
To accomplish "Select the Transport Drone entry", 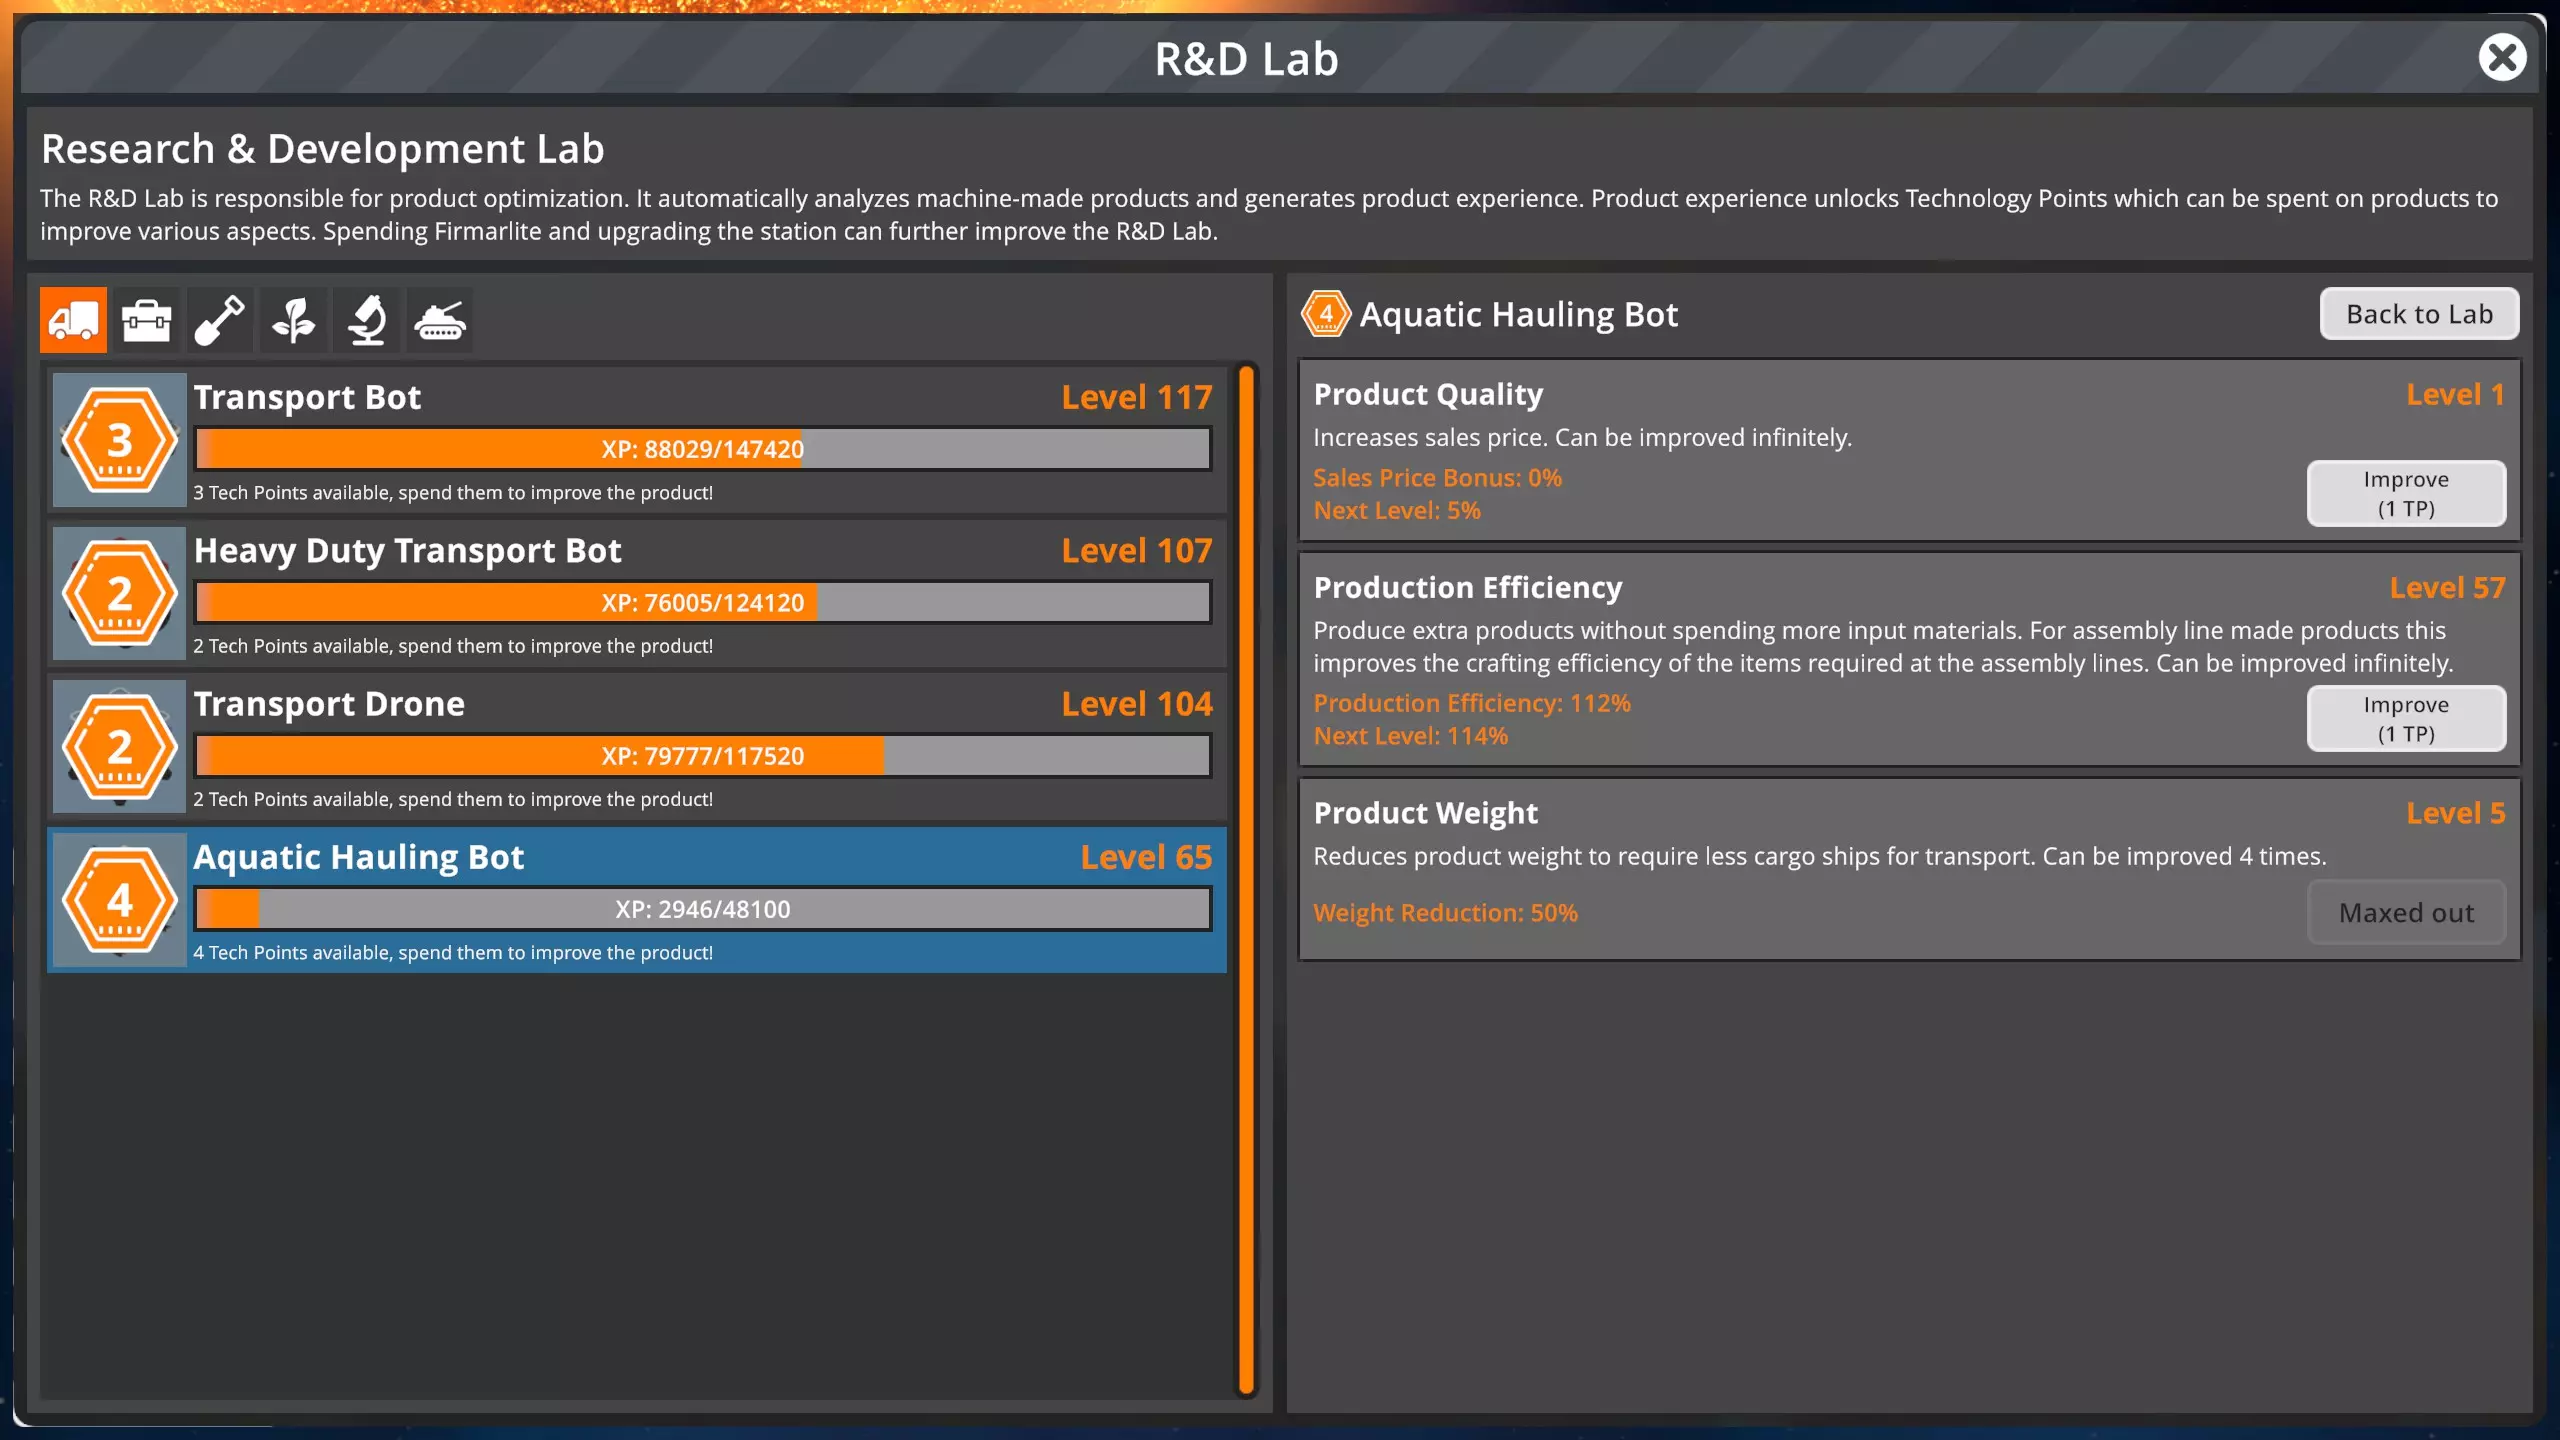I will [700, 704].
